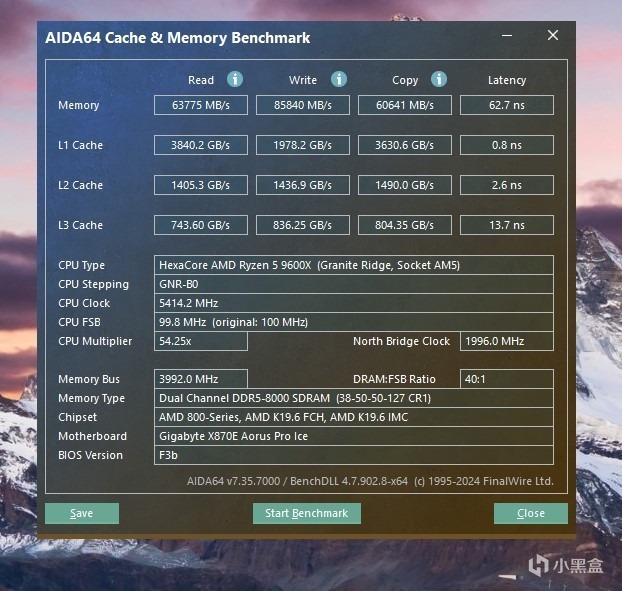
Task: Click the Motherboard Gigabyte X870E field
Action: pos(354,436)
